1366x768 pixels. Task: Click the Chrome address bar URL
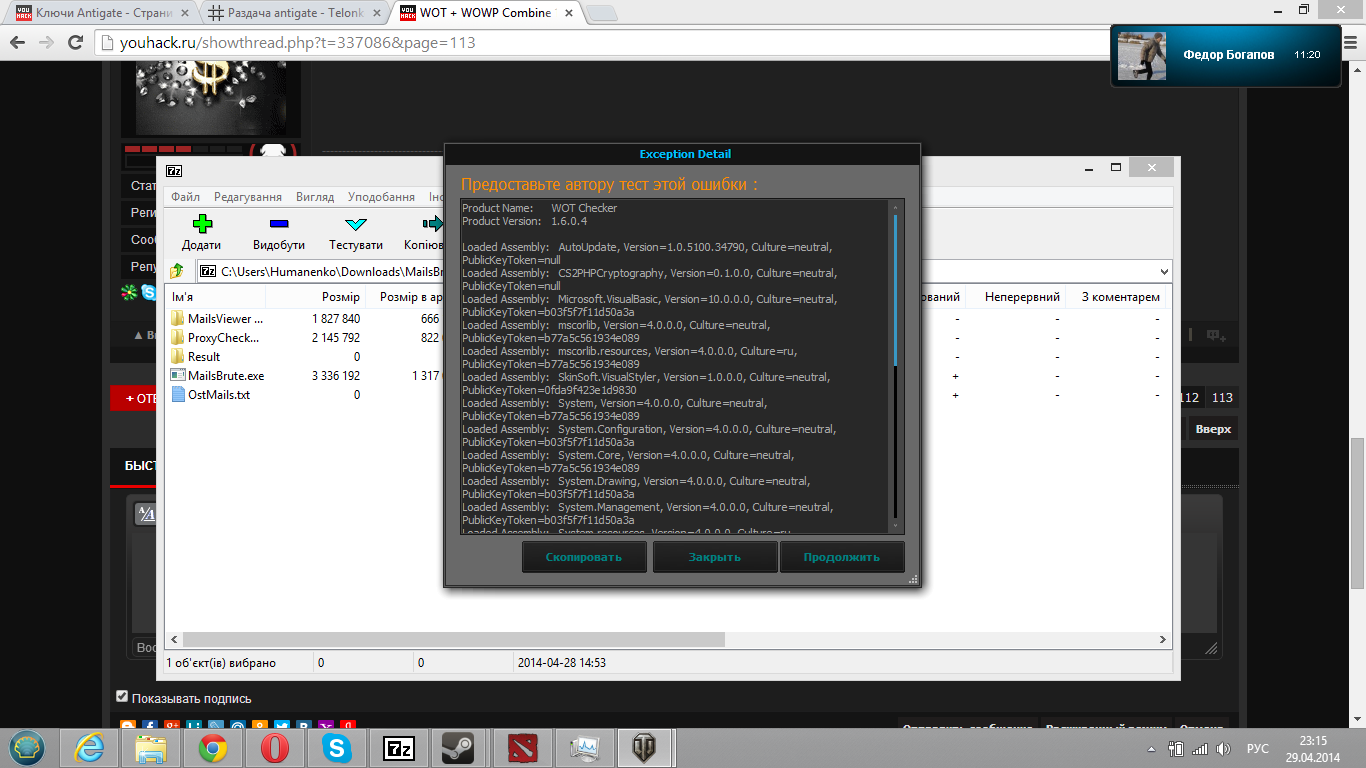[x=299, y=43]
